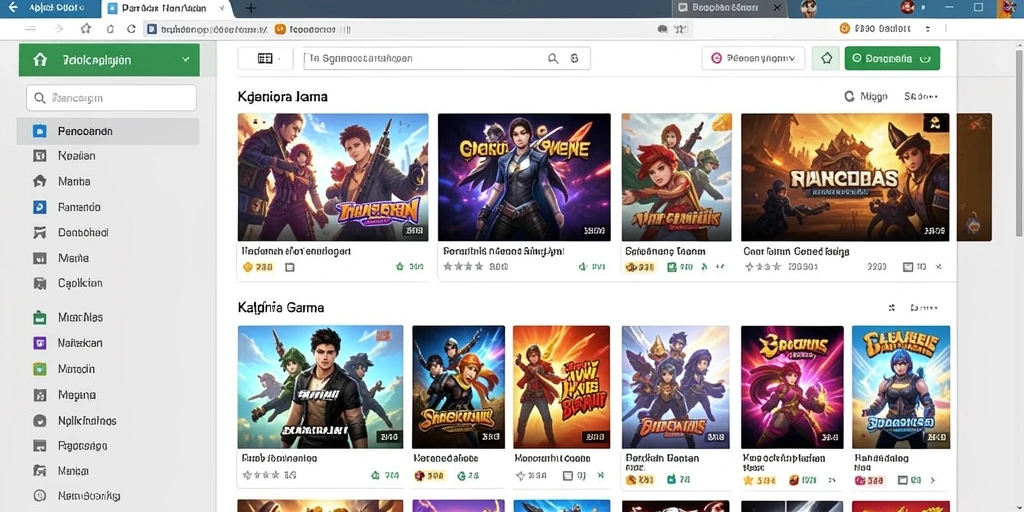Select the purple Nañakan sidebar icon
Screen dimensions: 1024x512
coord(39,343)
